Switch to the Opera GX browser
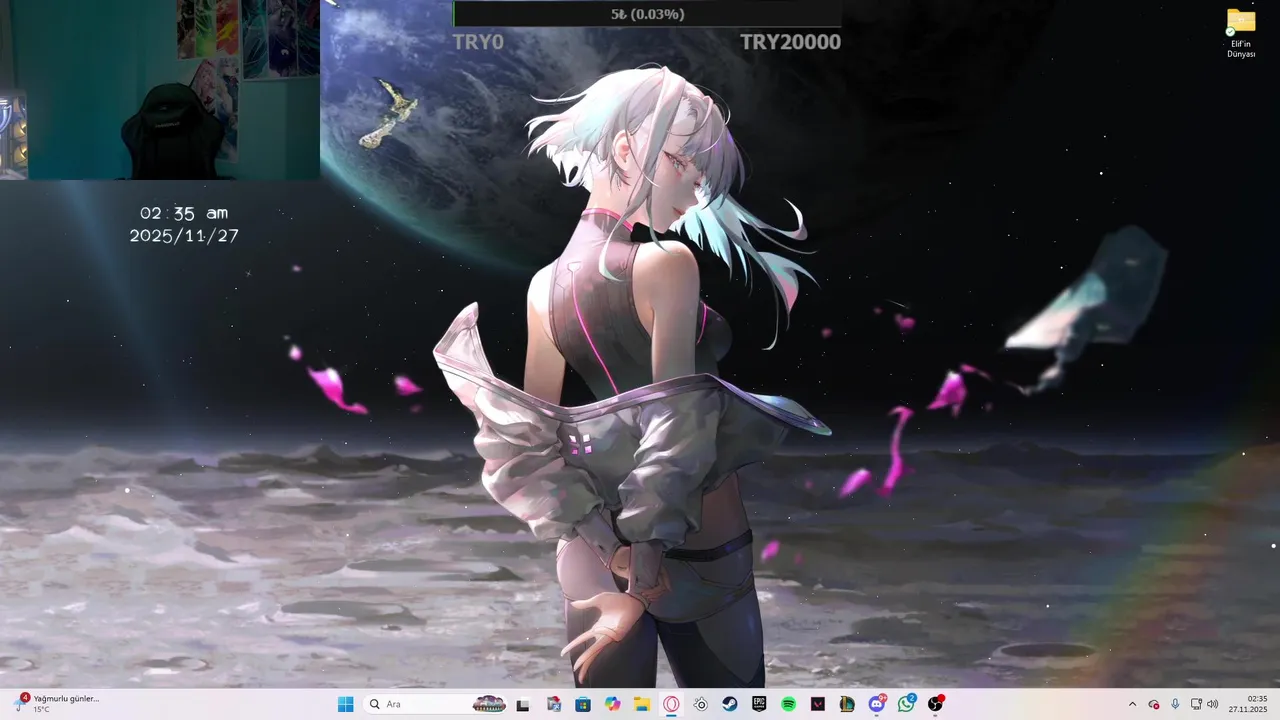Image resolution: width=1280 pixels, height=720 pixels. coord(671,704)
